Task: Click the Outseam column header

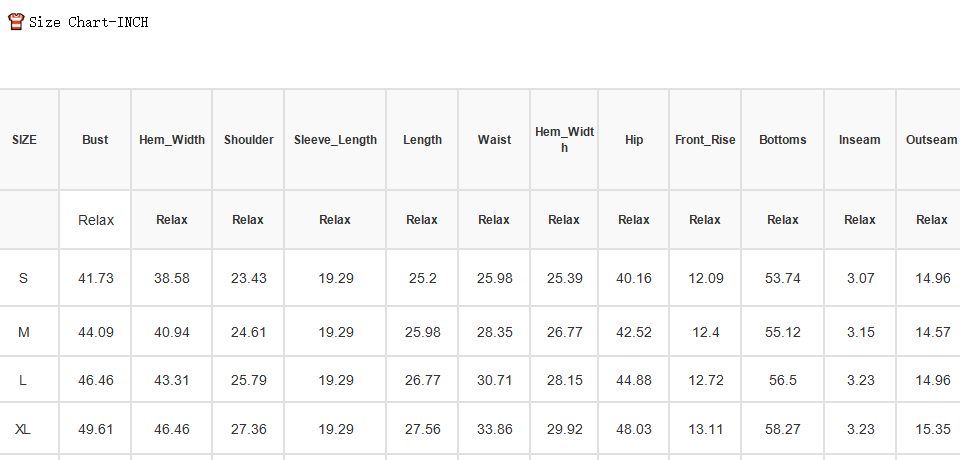Action: point(931,140)
